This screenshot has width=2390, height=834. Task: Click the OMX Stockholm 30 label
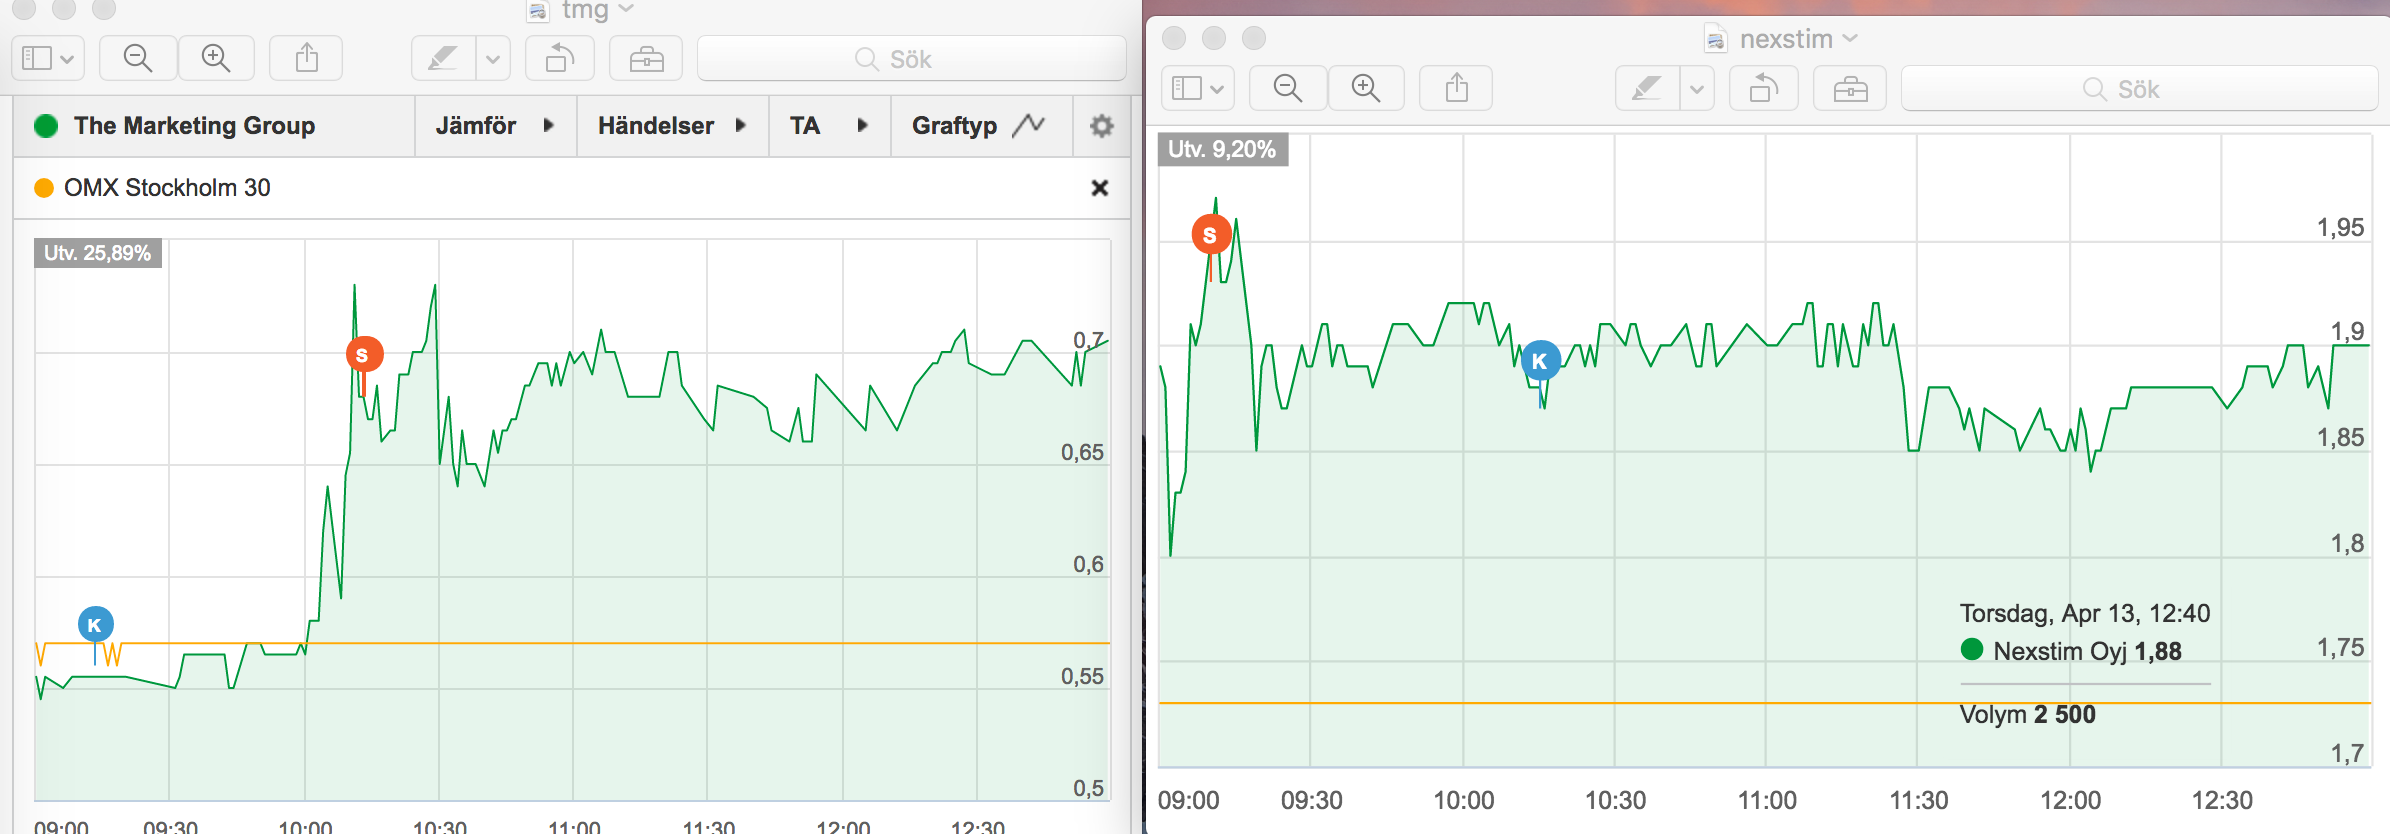coord(167,188)
